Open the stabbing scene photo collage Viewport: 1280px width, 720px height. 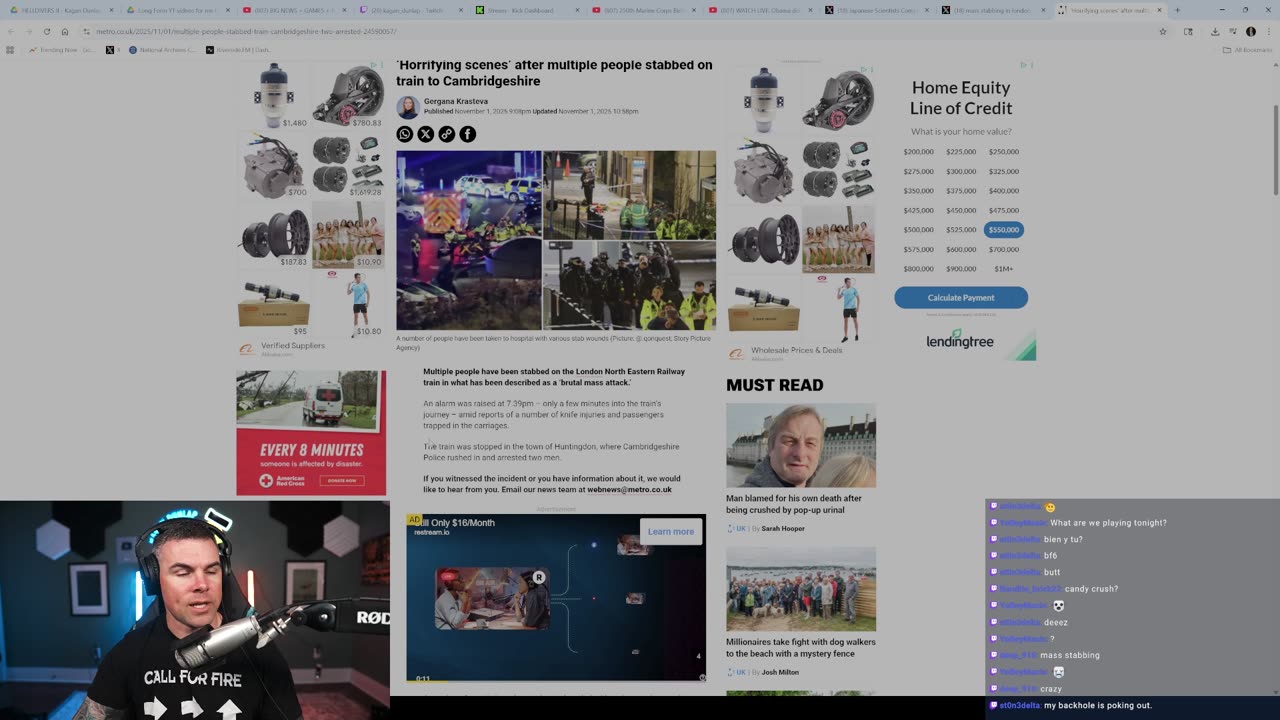coord(556,240)
